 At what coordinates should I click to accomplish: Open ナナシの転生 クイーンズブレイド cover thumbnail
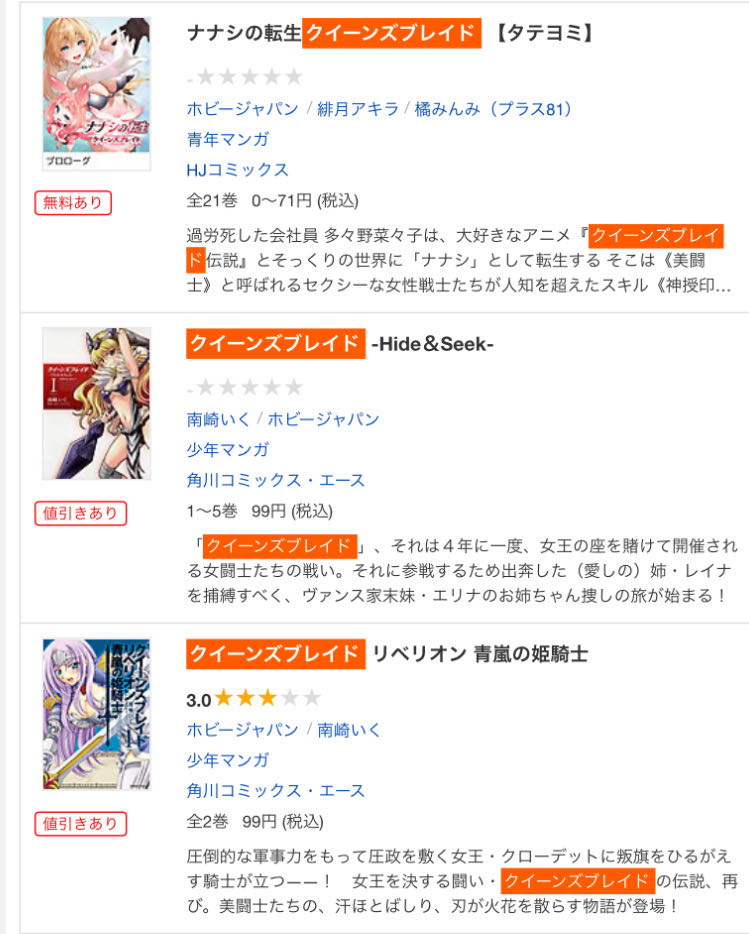pos(97,94)
